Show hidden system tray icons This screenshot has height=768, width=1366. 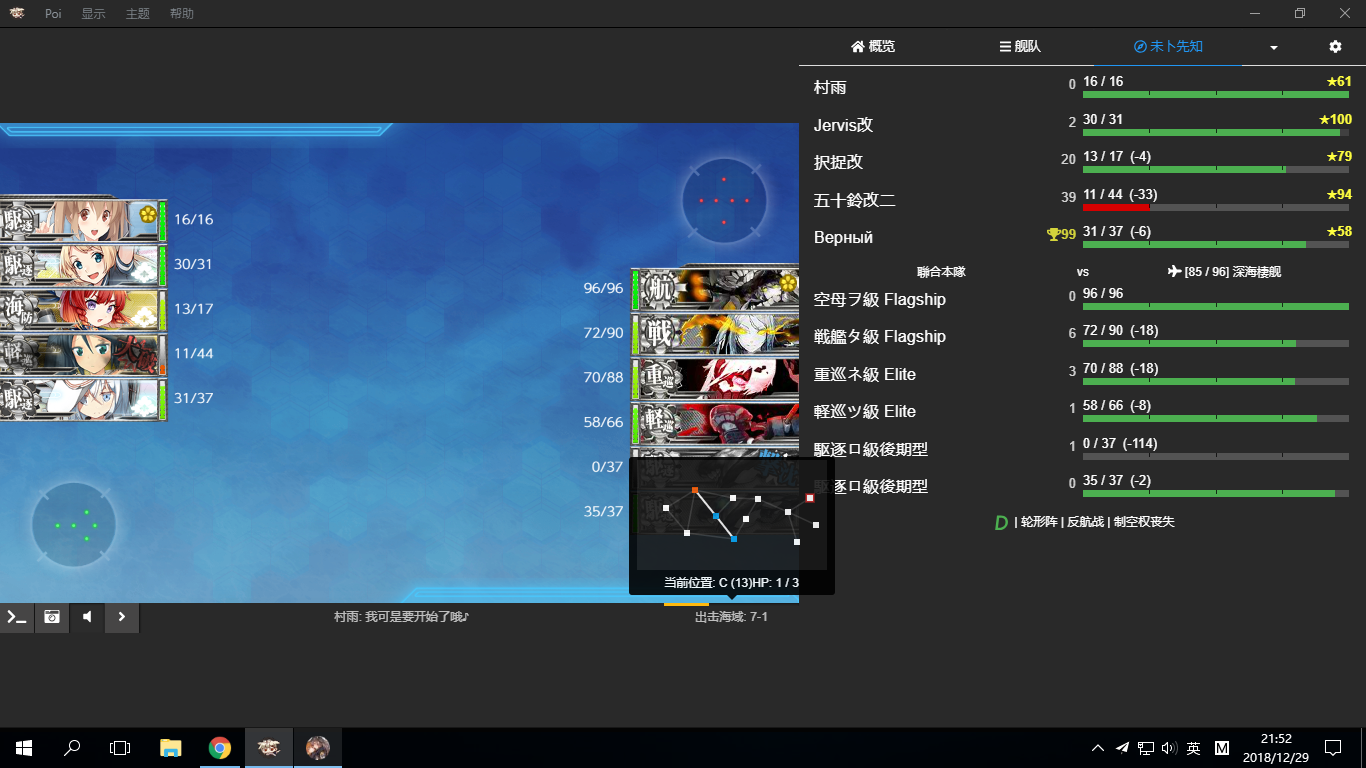(1098, 748)
